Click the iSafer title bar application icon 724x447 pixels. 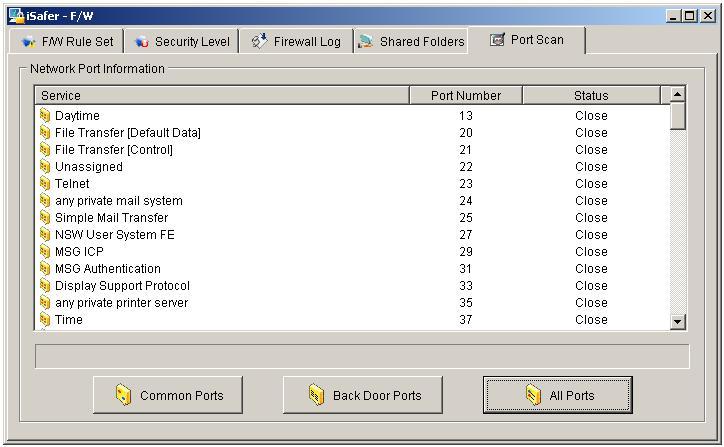coord(17,15)
